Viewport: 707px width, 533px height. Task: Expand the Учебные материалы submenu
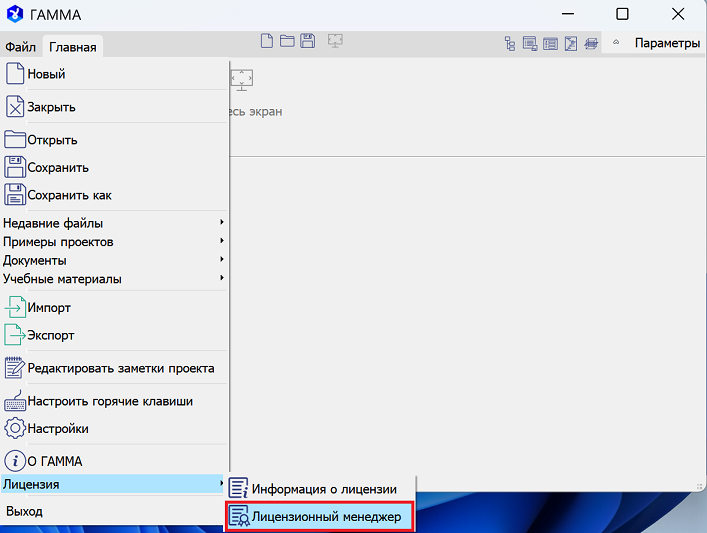[112, 279]
